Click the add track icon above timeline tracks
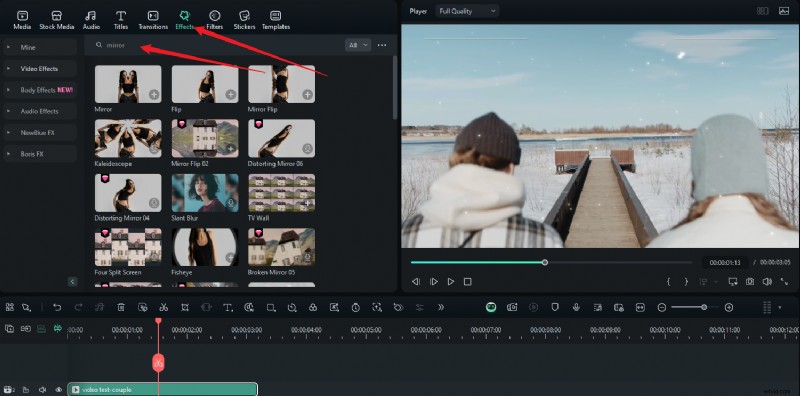Image resolution: width=800 pixels, height=396 pixels. [x=9, y=329]
